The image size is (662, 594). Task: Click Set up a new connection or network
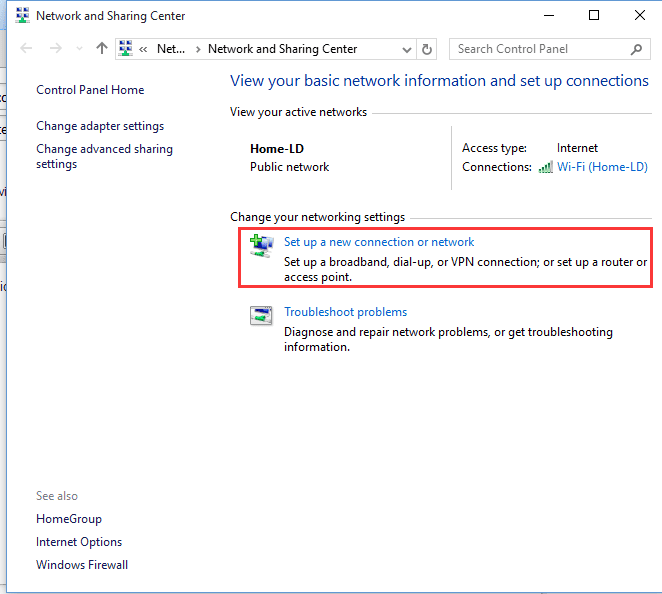(x=379, y=242)
